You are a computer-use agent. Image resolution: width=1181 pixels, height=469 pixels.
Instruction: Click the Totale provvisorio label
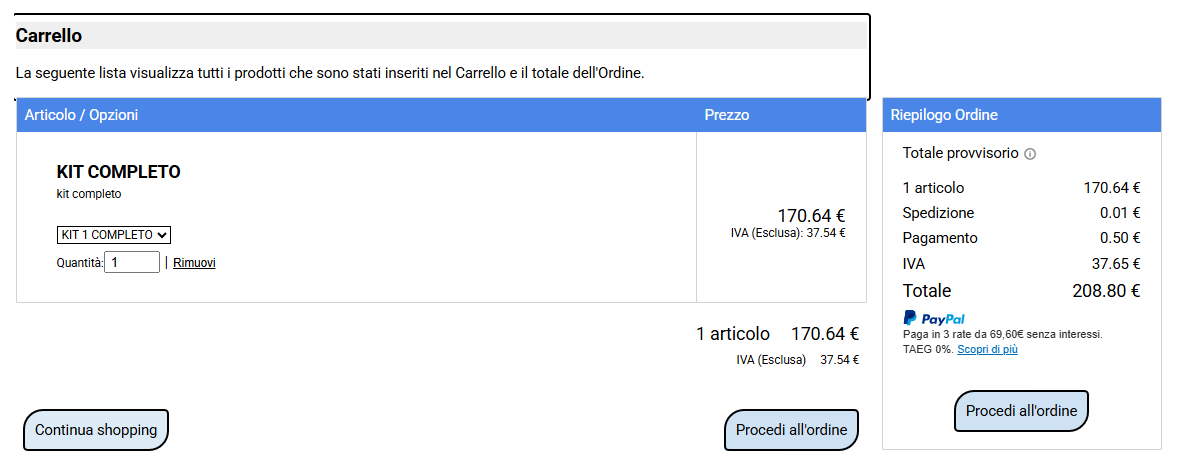click(960, 153)
